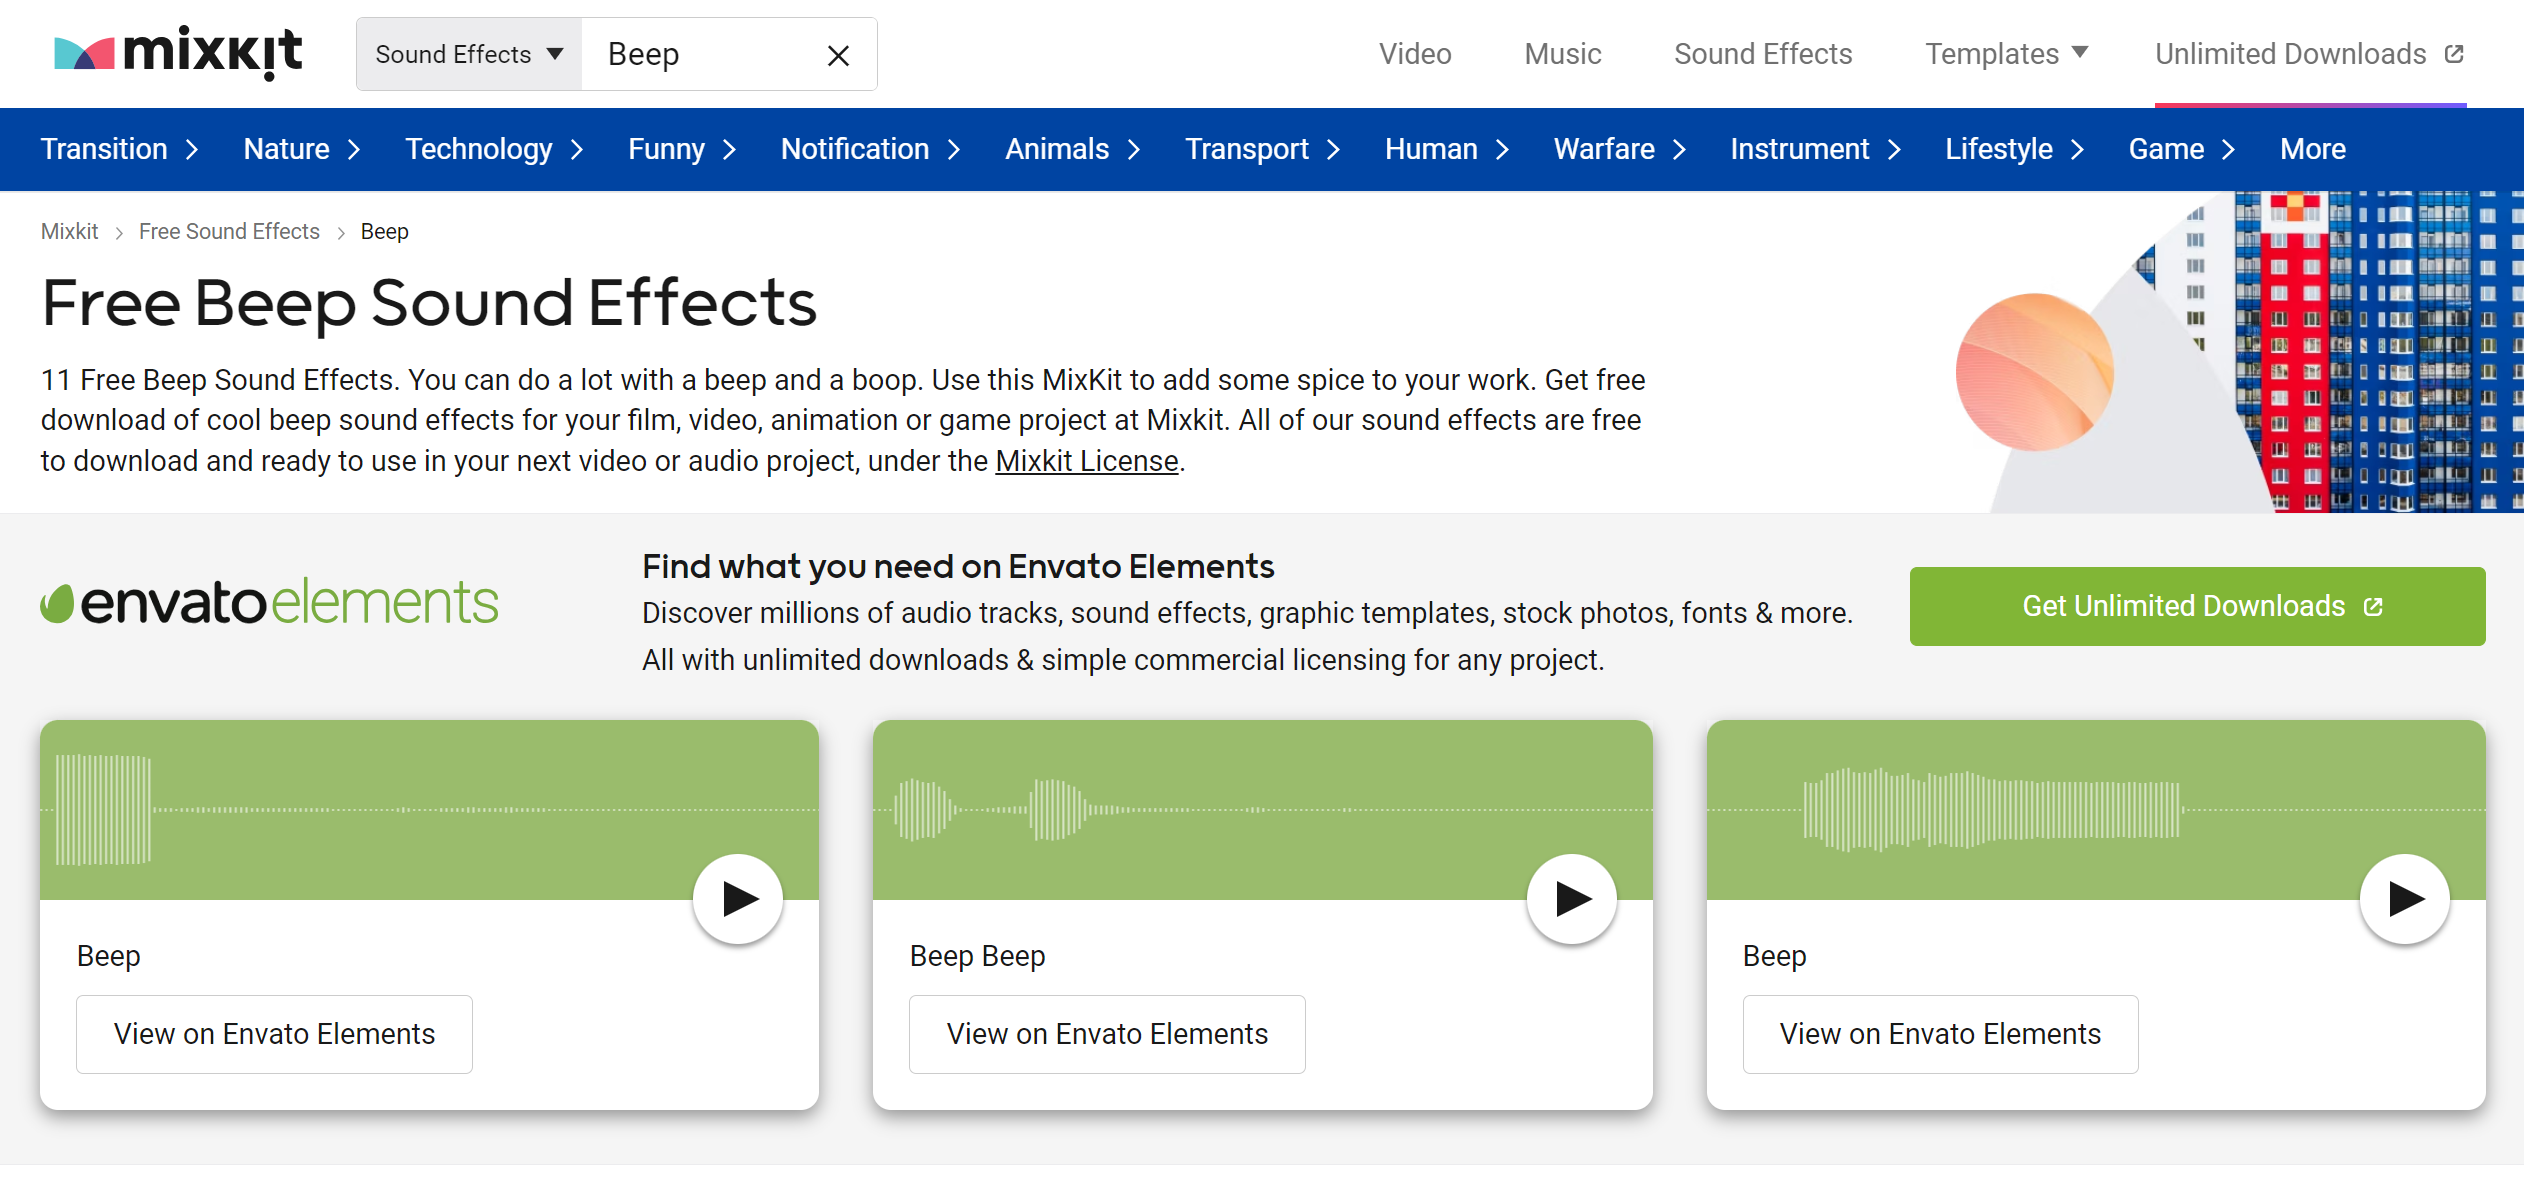
Task: Click the Mixkit logo
Action: pyautogui.click(x=178, y=53)
